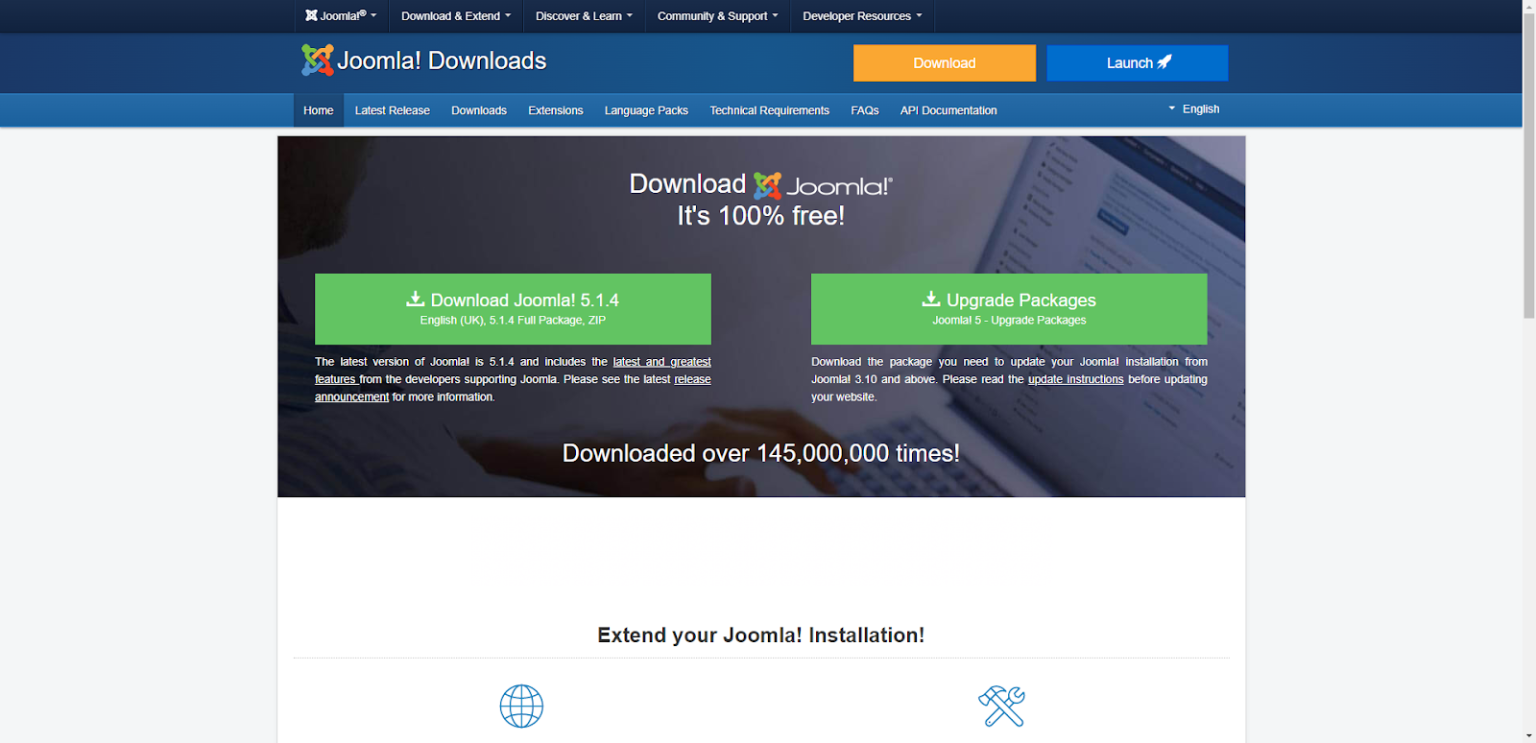This screenshot has width=1536, height=743.
Task: Open the Download & Extend dropdown
Action: pyautogui.click(x=455, y=16)
